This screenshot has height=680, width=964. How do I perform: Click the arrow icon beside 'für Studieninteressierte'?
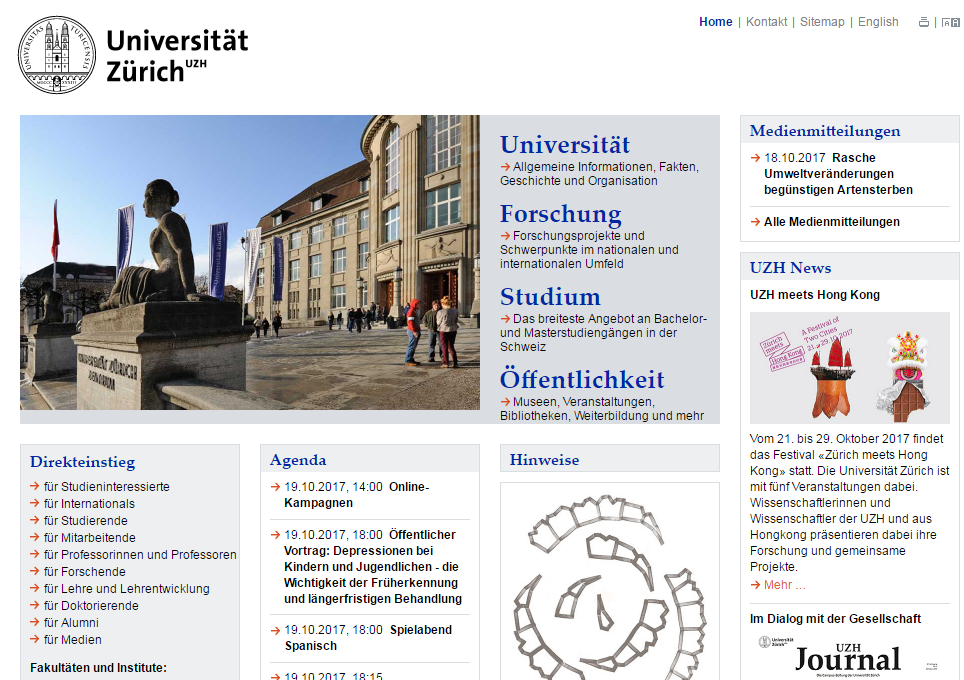pos(35,486)
